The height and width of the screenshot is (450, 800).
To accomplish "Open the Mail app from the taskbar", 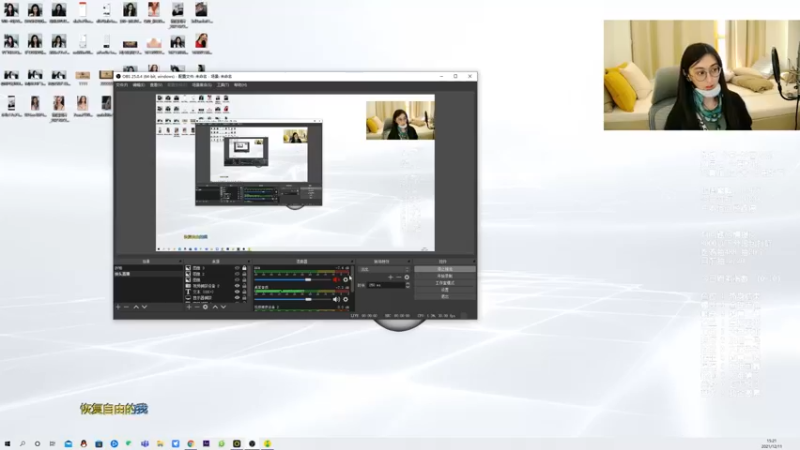I will pyautogui.click(x=68, y=444).
